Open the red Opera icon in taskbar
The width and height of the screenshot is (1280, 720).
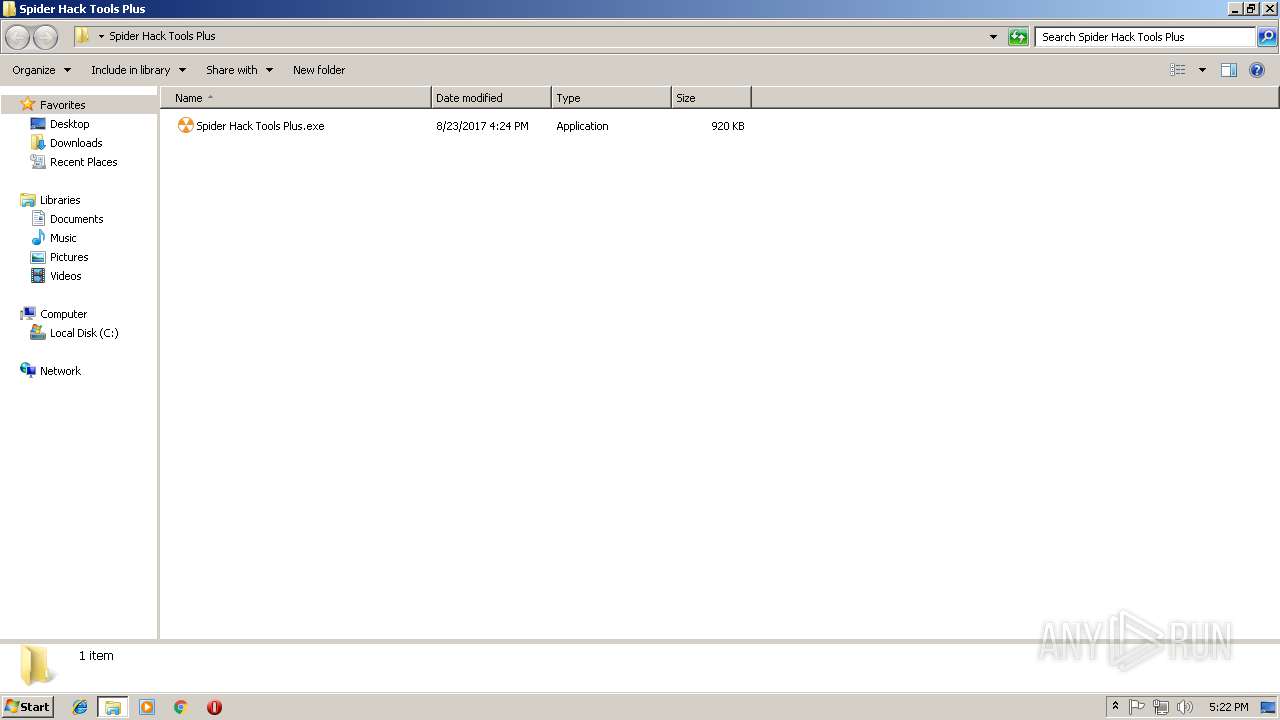tap(214, 707)
